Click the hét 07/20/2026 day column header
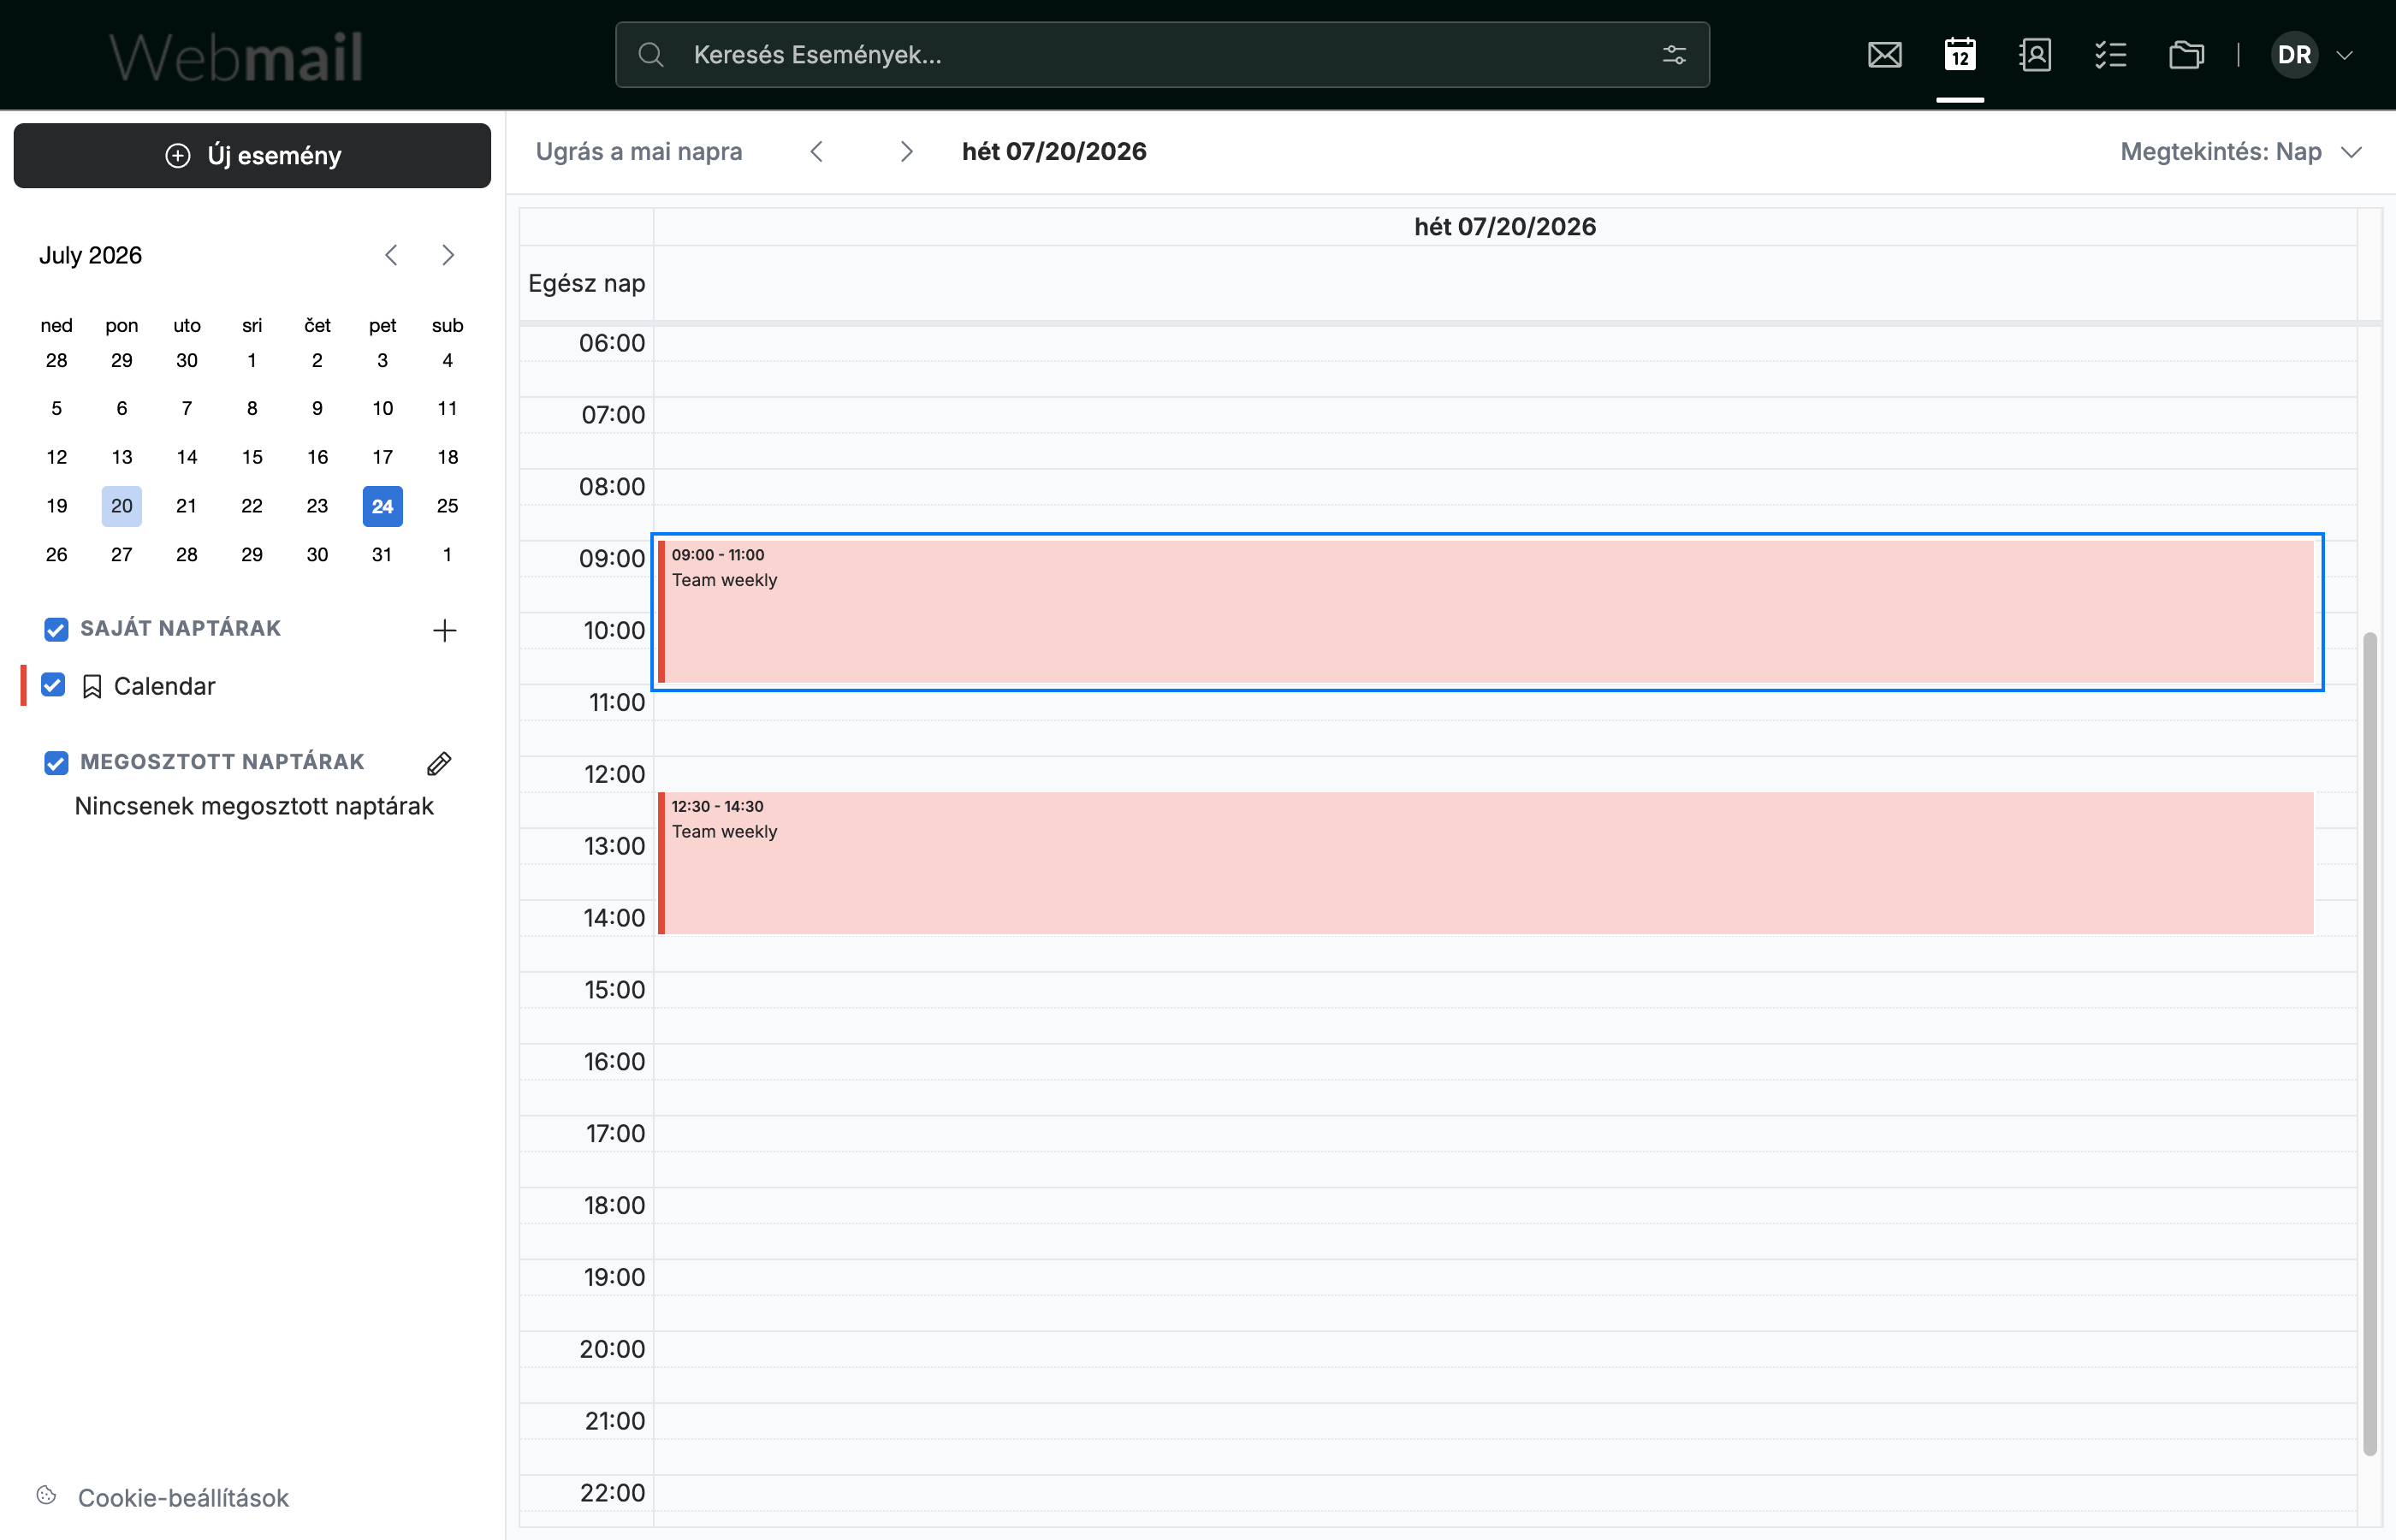Image resolution: width=2396 pixels, height=1540 pixels. tap(1505, 226)
